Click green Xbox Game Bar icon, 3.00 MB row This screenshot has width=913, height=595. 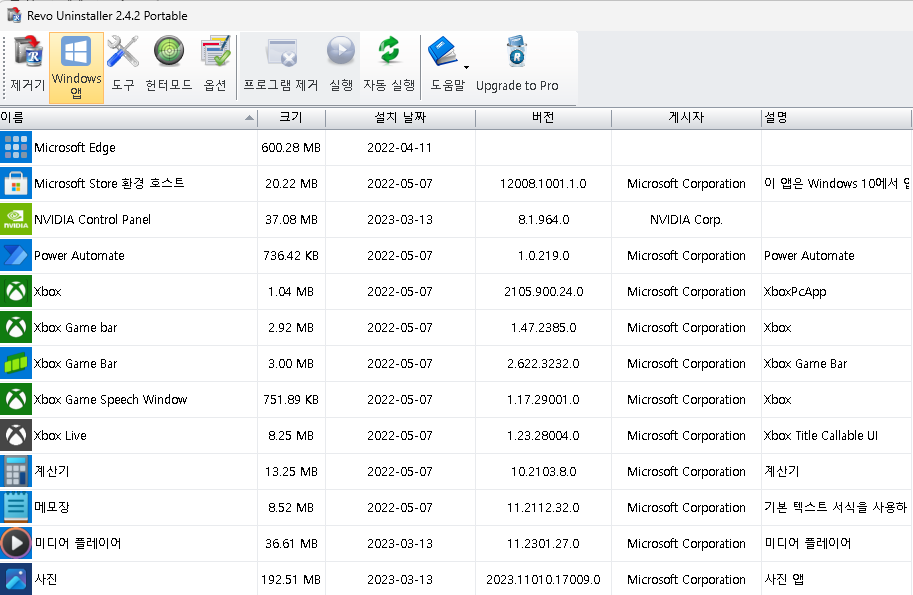(x=16, y=364)
